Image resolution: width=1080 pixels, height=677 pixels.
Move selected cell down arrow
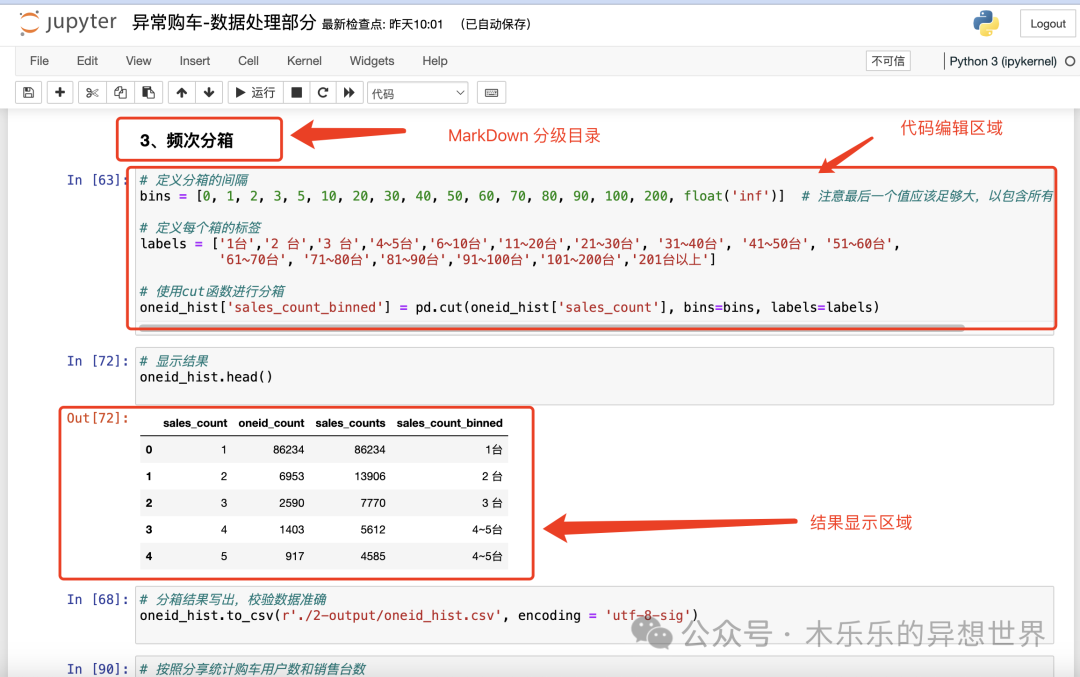point(209,92)
